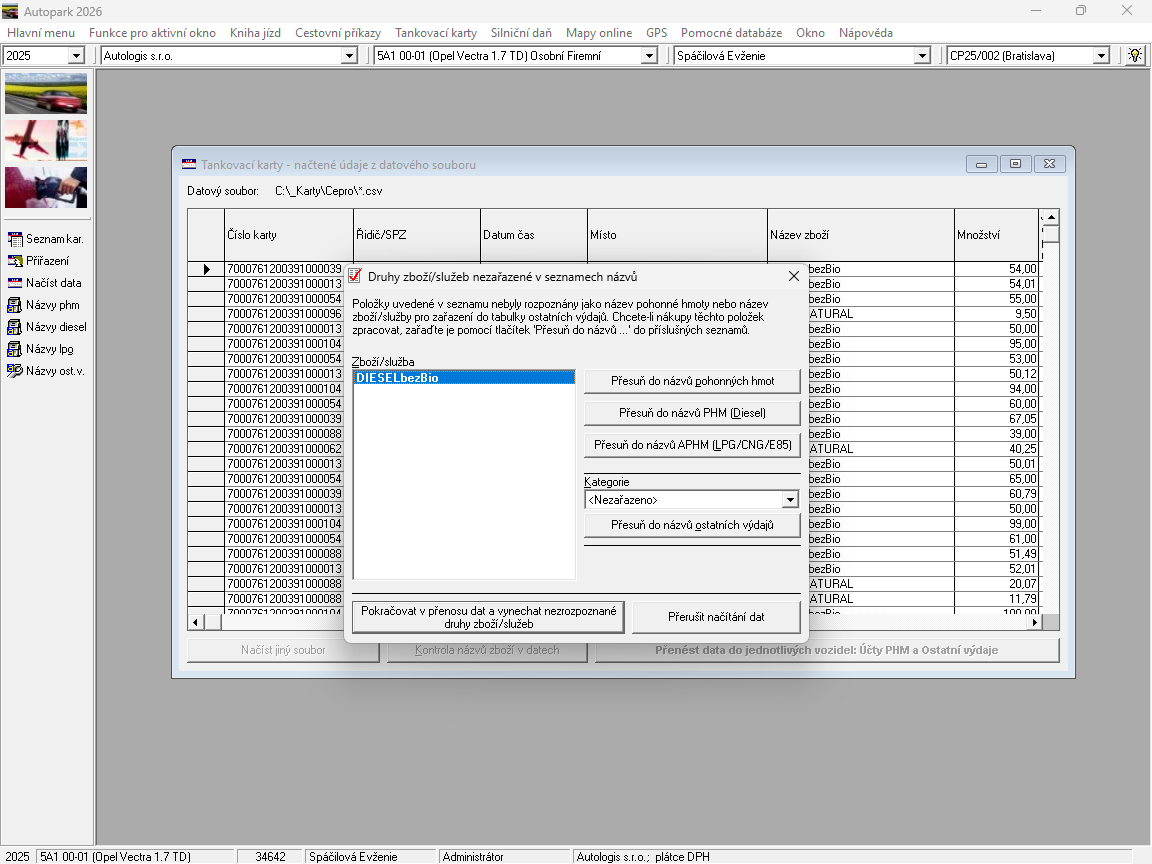Open Seznam kar. in left sidebar
Screen dimensions: 1152x864
point(45,239)
